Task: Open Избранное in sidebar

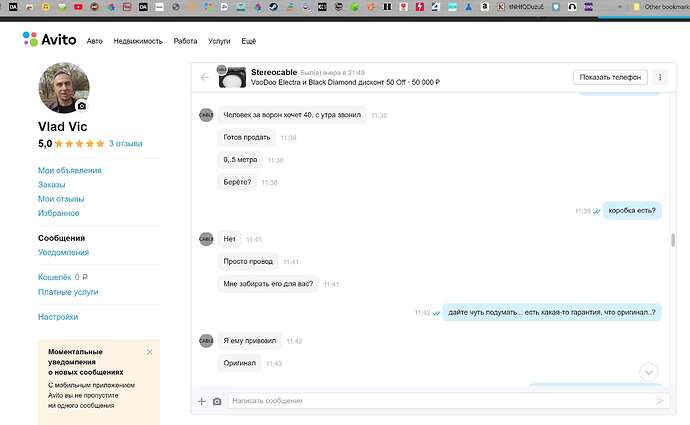Action: click(59, 213)
